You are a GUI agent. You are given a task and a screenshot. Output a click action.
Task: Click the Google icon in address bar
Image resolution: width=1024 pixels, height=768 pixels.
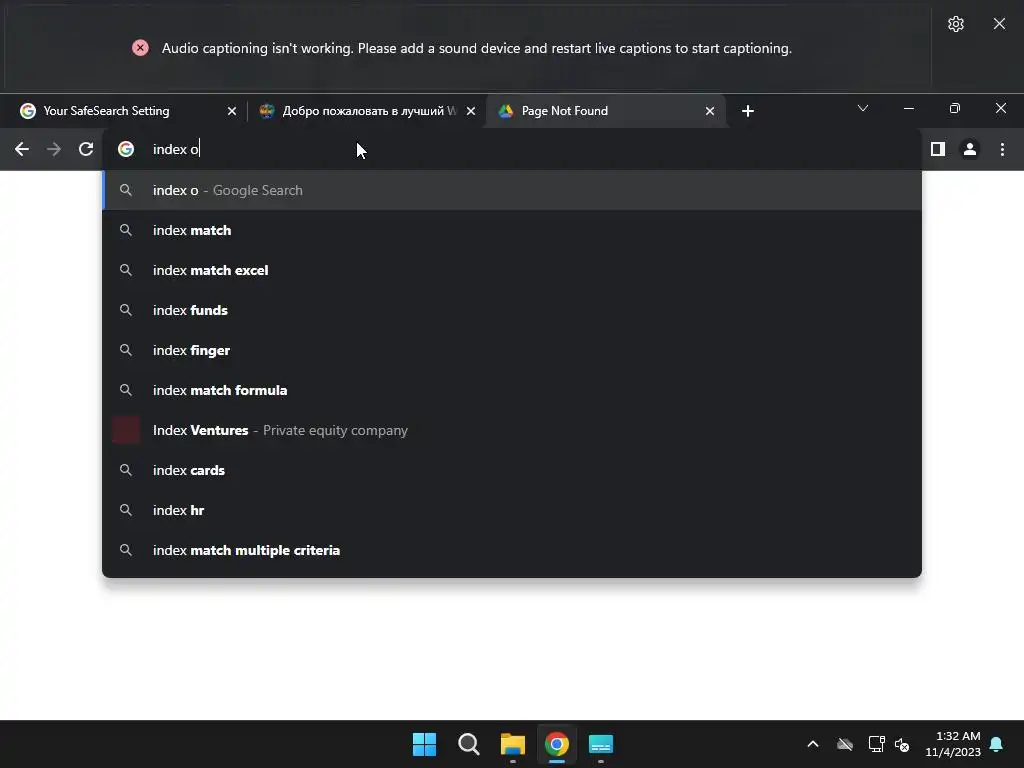tap(126, 149)
